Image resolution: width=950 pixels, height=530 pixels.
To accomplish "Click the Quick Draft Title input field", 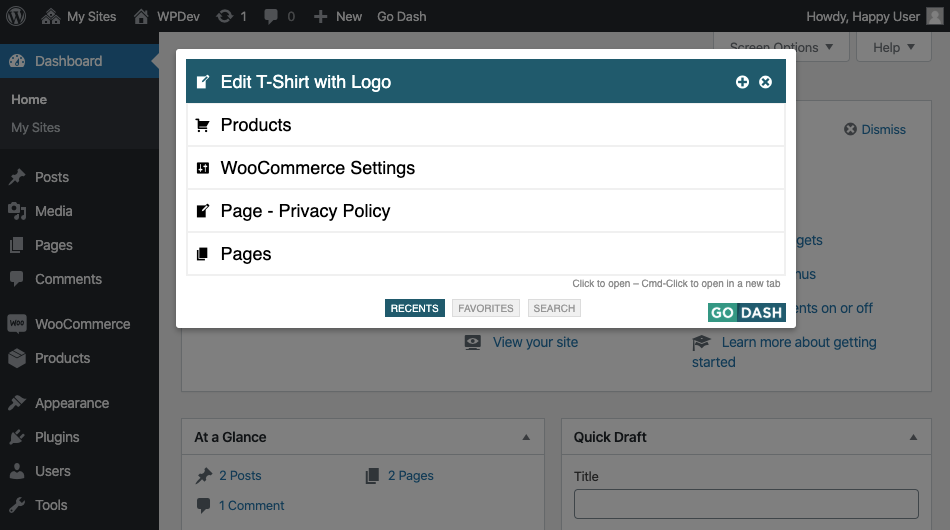I will [x=746, y=504].
